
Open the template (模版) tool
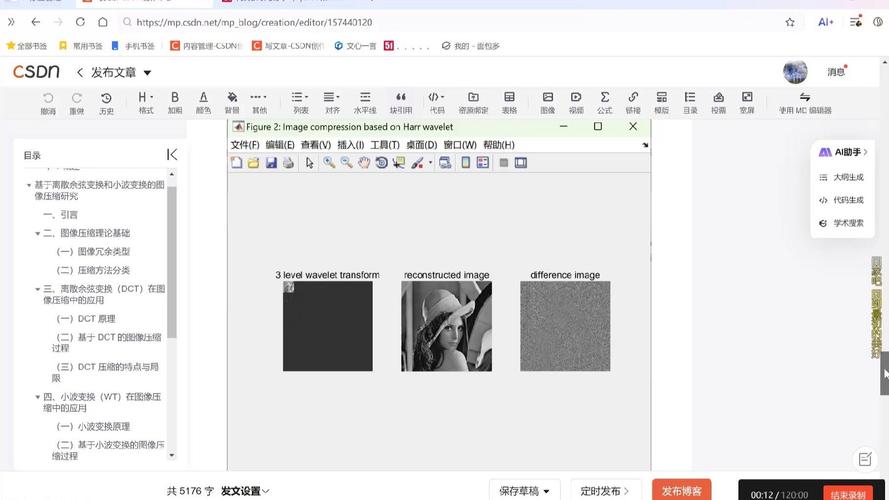662,103
